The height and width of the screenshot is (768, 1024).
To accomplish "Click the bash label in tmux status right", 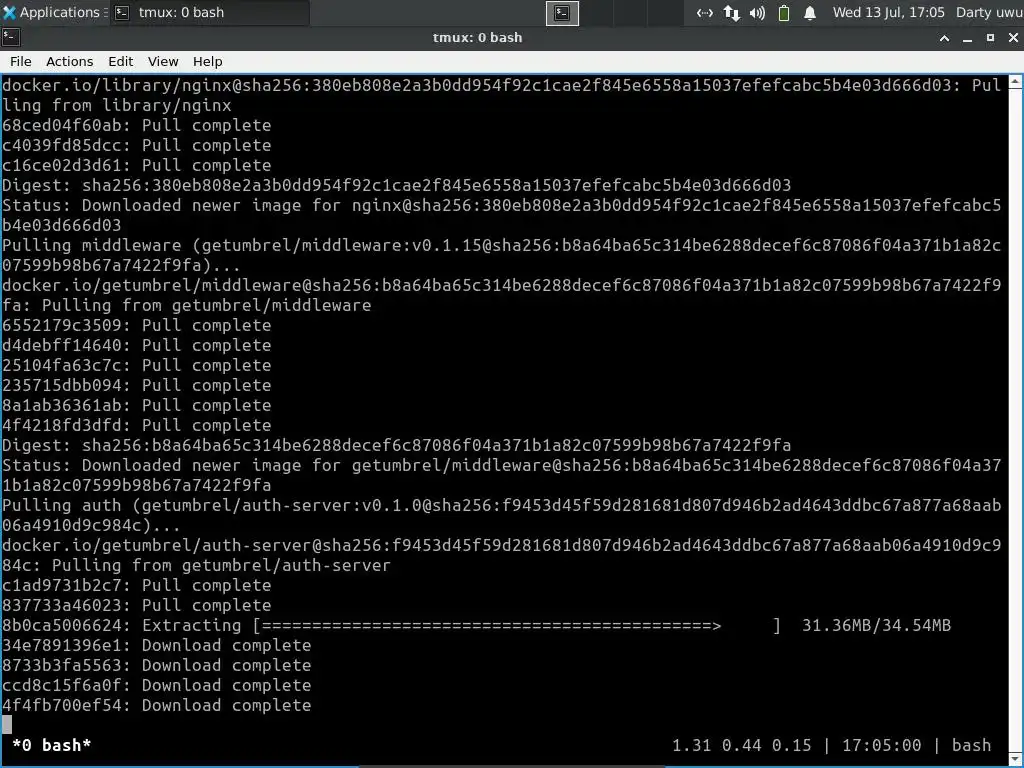I will point(971,745).
